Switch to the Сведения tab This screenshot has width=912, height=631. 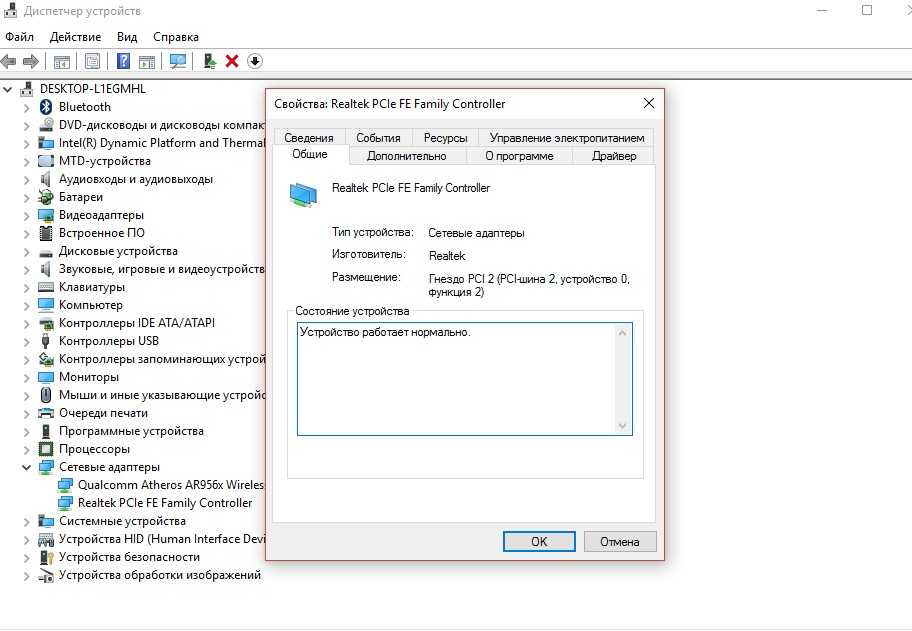pyautogui.click(x=309, y=138)
